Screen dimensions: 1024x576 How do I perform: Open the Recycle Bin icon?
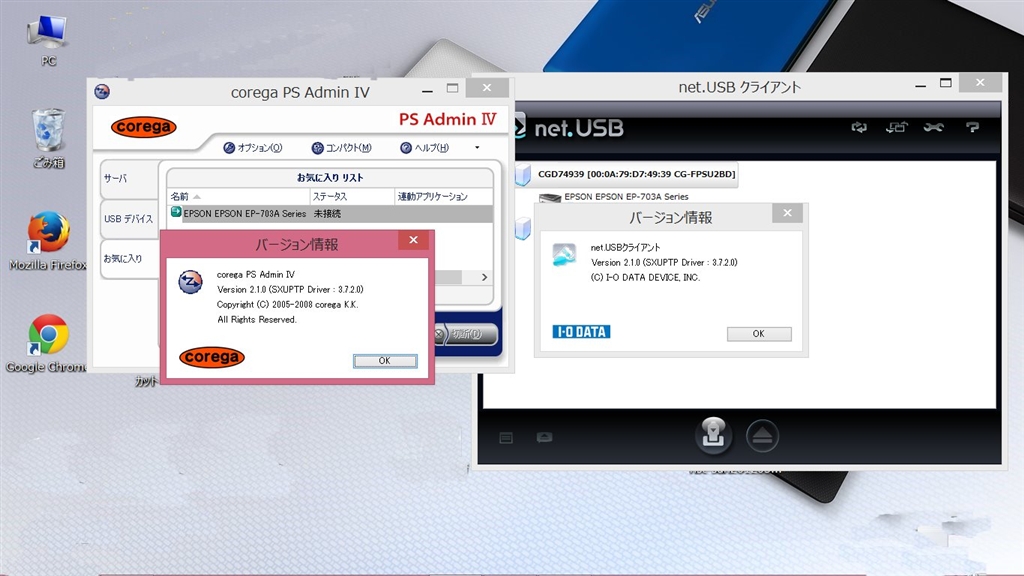[48, 138]
